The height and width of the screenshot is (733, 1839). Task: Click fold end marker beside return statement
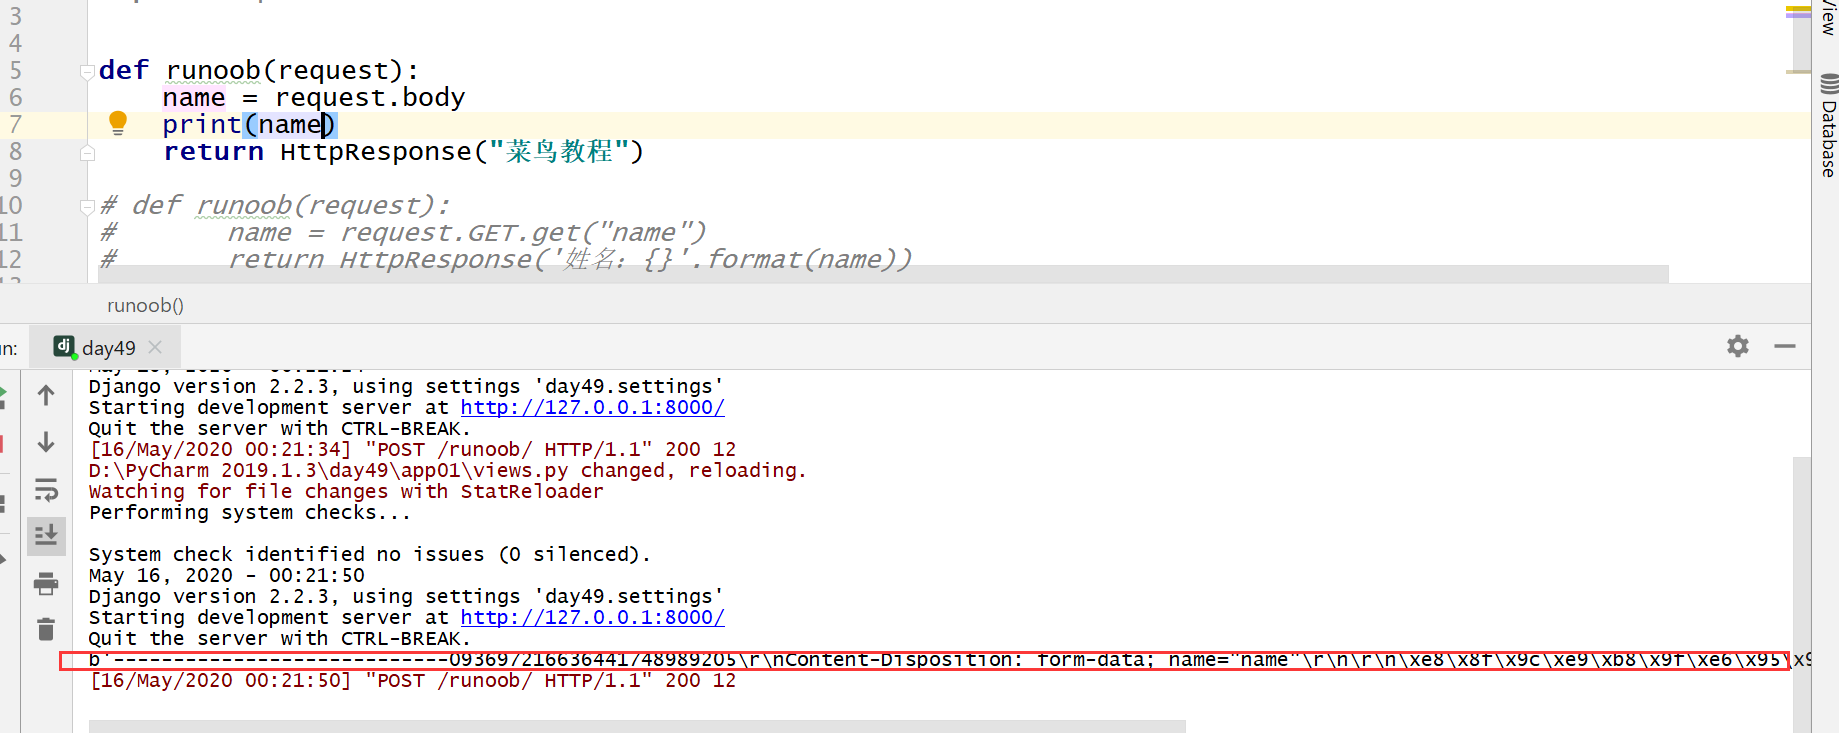88,153
